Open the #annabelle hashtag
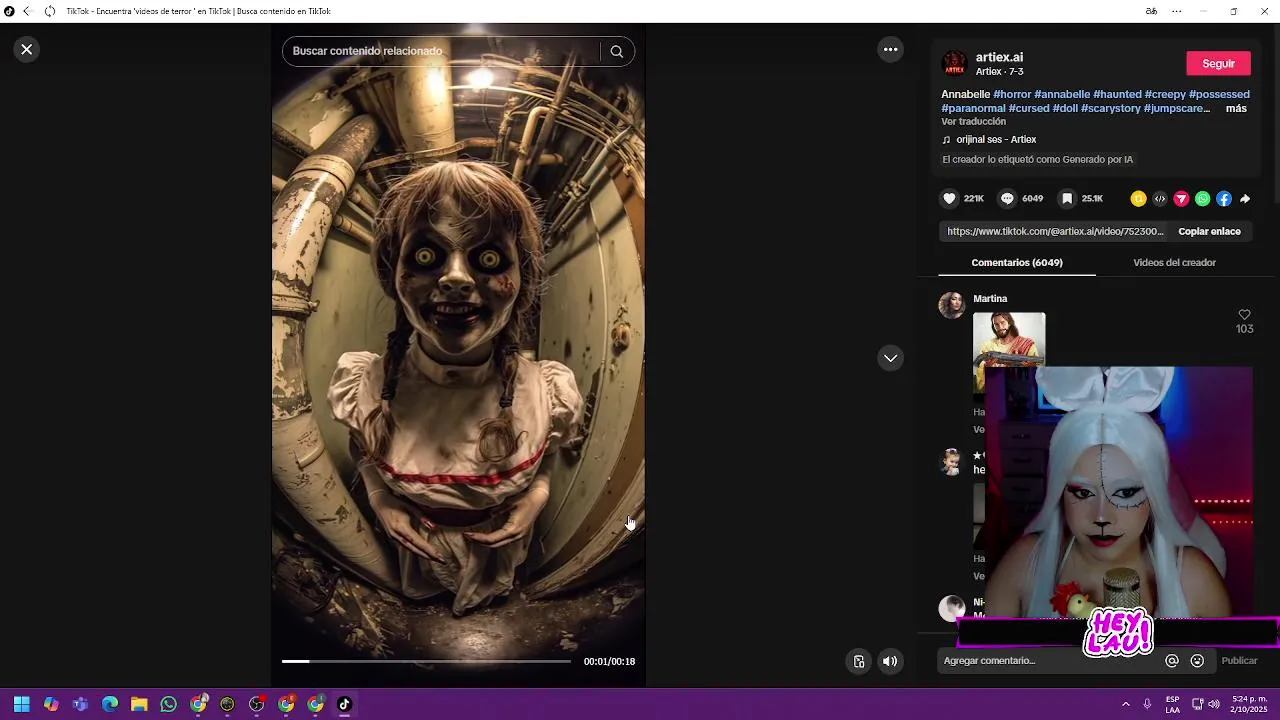The width and height of the screenshot is (1280, 720). point(1062,94)
